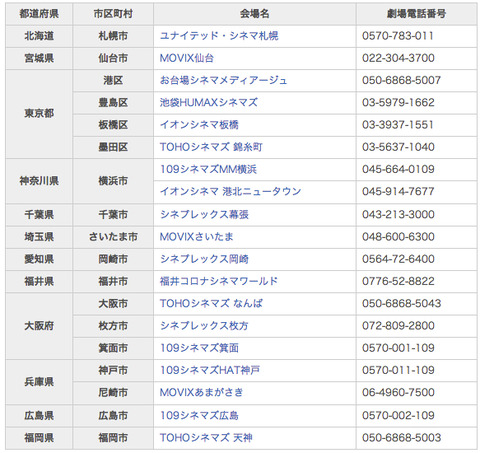This screenshot has height=453, width=480.
Task: Open the シネプレックス岡崎 link
Action: coord(204,259)
